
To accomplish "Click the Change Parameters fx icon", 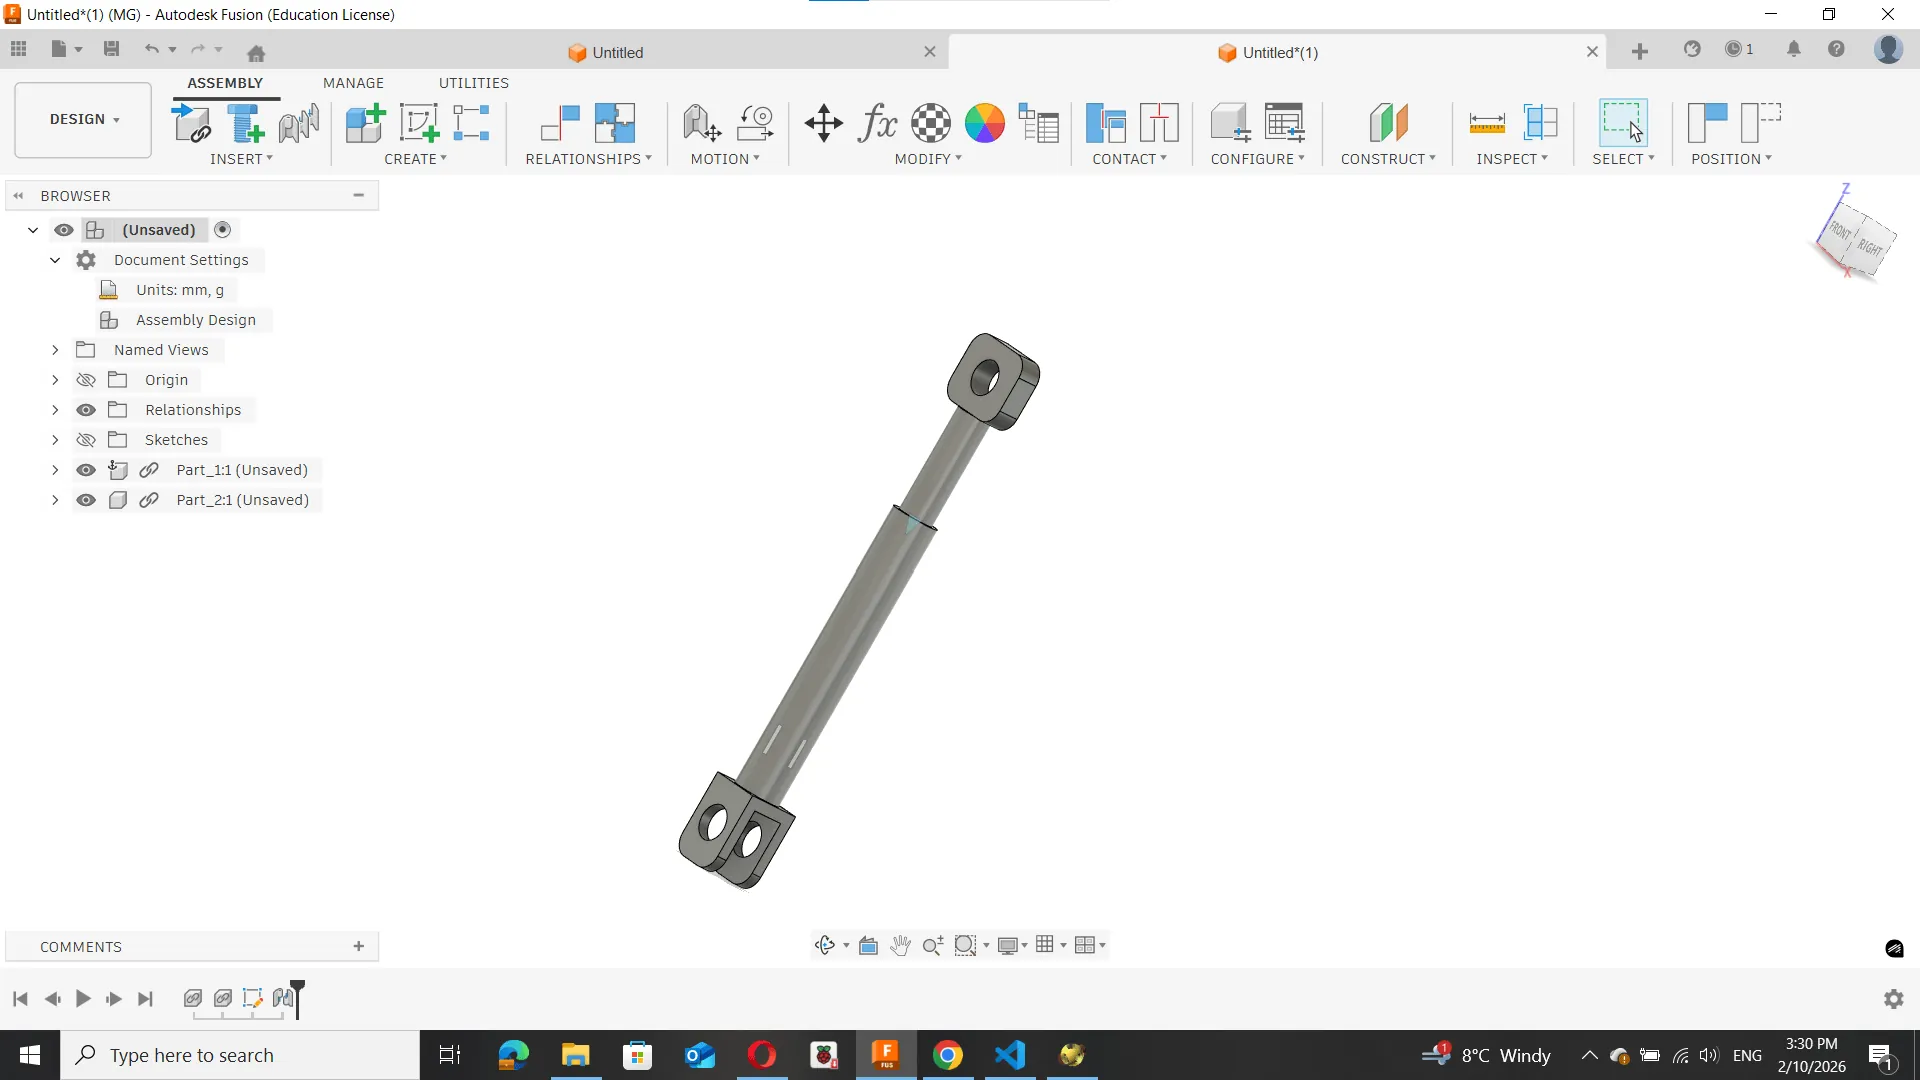I will click(x=877, y=123).
